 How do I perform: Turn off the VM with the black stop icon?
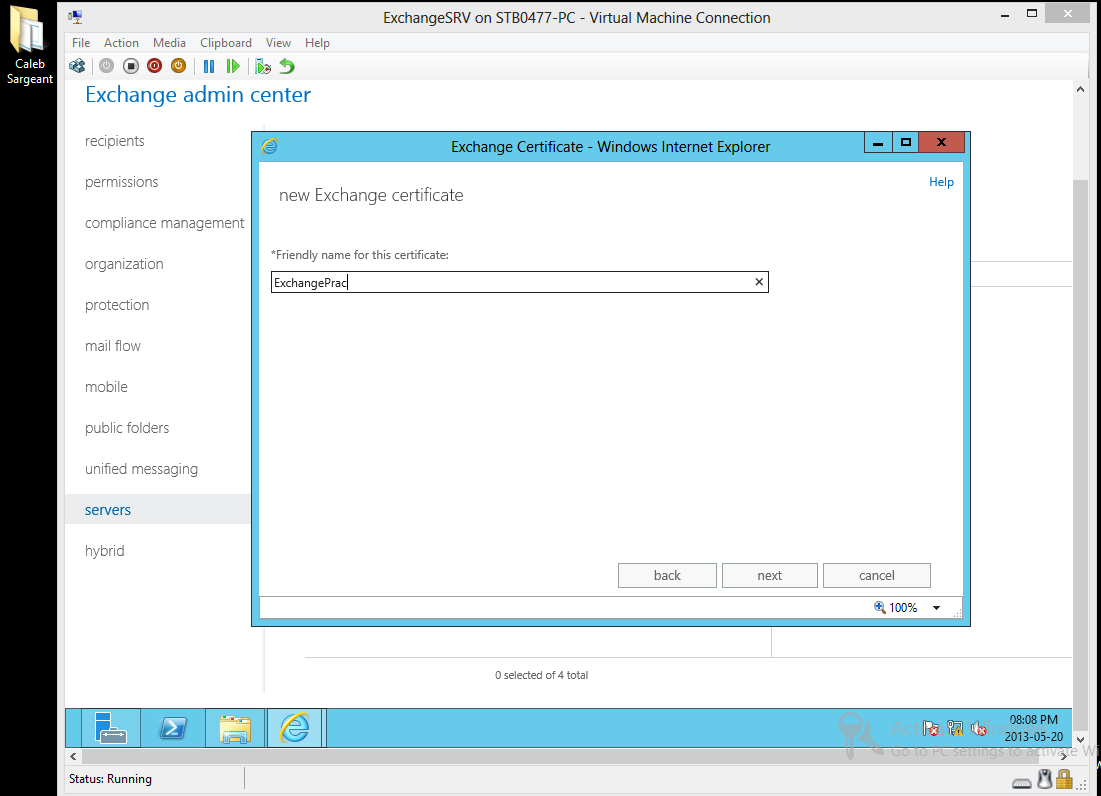coord(131,66)
